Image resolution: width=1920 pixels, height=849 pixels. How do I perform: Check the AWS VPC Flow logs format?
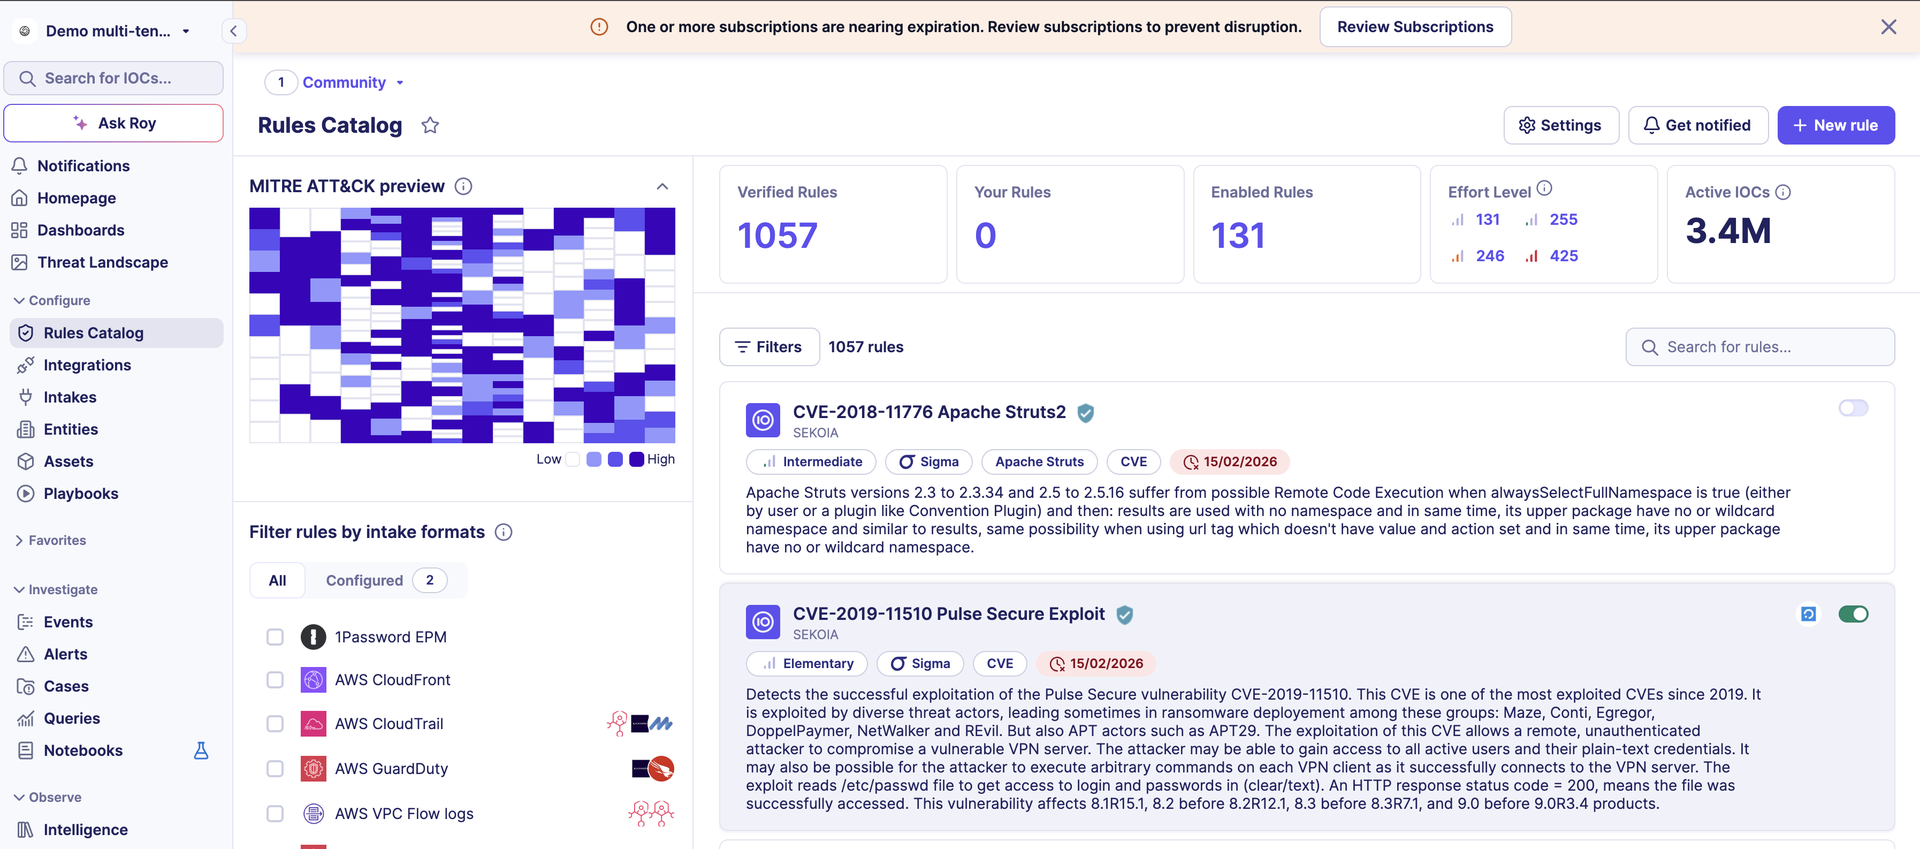(x=275, y=814)
